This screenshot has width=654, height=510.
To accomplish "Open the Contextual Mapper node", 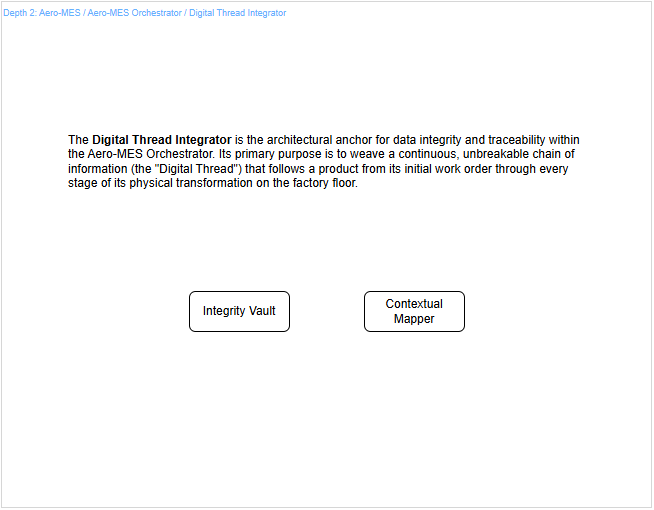I will (x=414, y=311).
